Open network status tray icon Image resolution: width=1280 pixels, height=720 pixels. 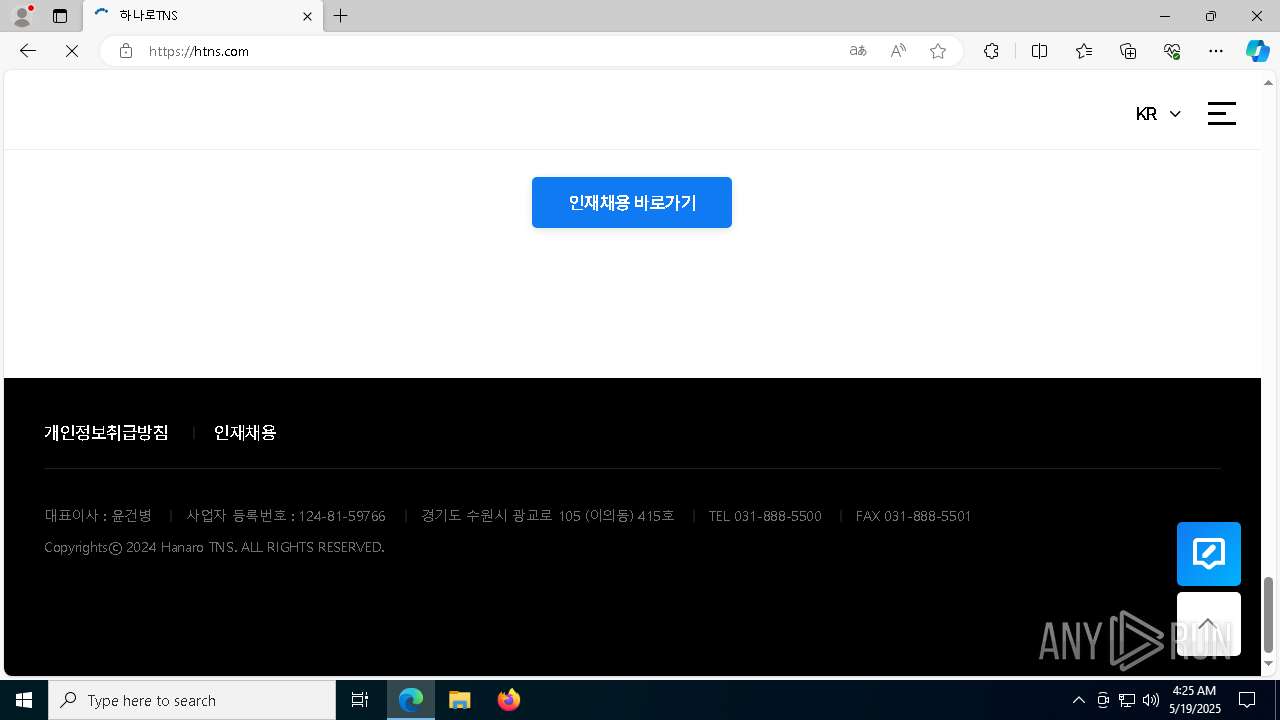[1127, 700]
